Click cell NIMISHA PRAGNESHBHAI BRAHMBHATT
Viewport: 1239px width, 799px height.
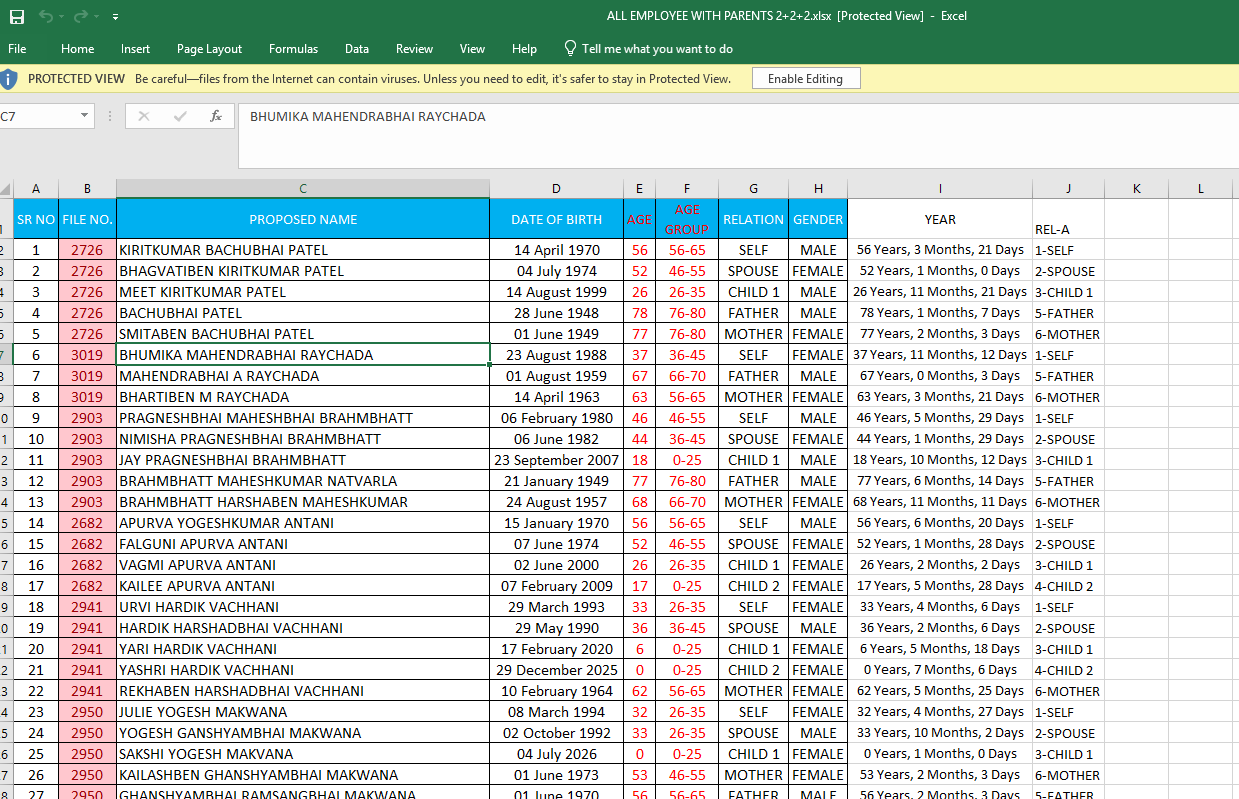(x=303, y=439)
